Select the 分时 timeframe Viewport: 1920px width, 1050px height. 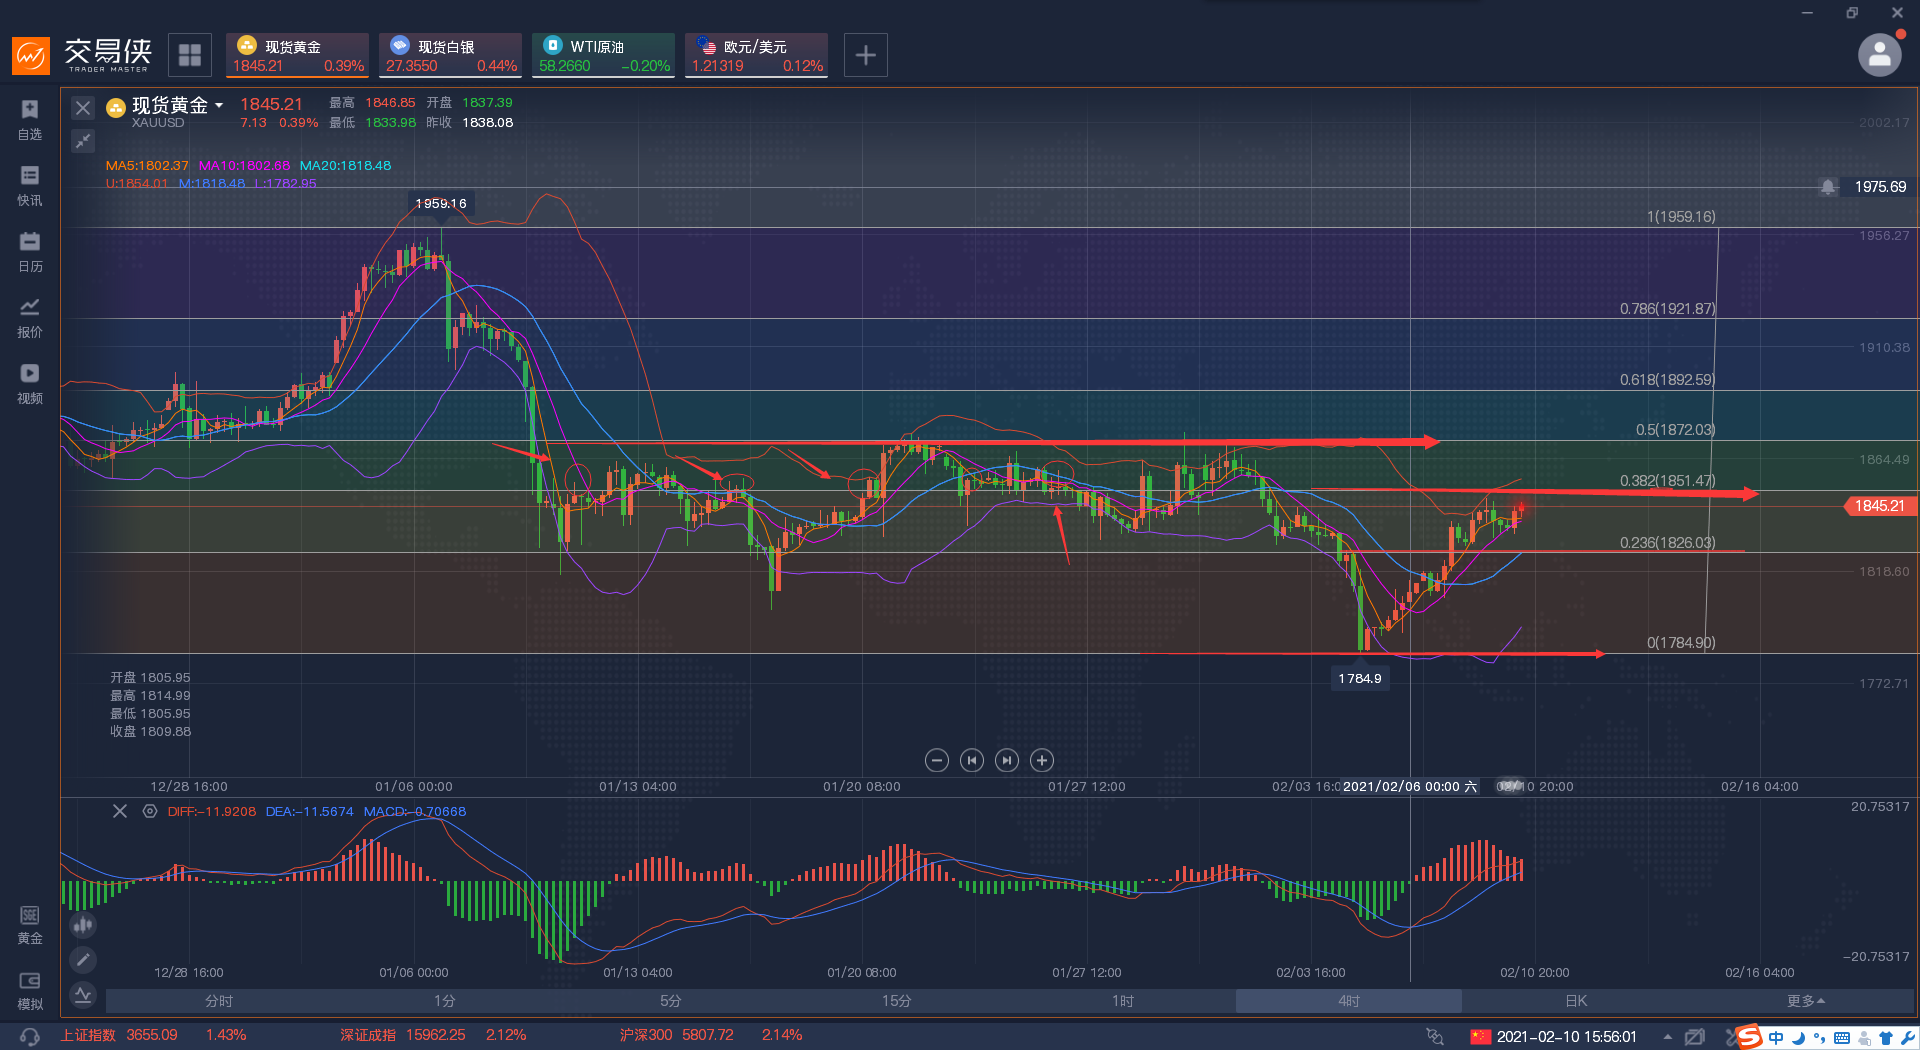219,1001
